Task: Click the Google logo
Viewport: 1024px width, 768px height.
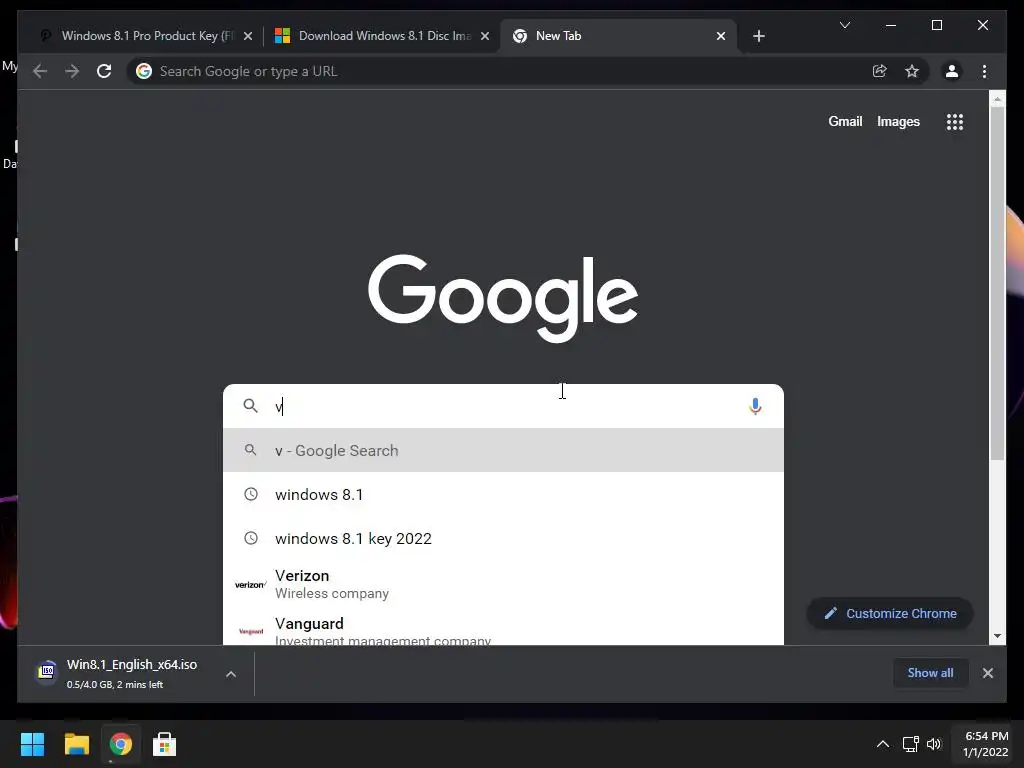Action: coord(503,298)
